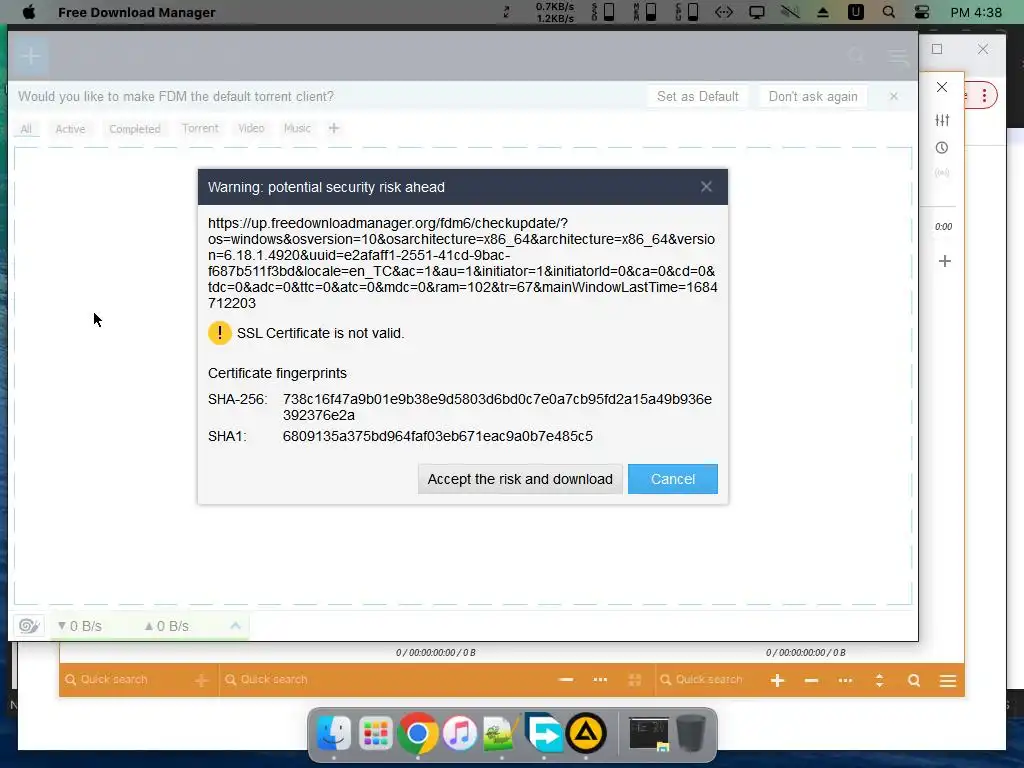Open the Apple menu
The width and height of the screenshot is (1024, 768).
coord(29,12)
